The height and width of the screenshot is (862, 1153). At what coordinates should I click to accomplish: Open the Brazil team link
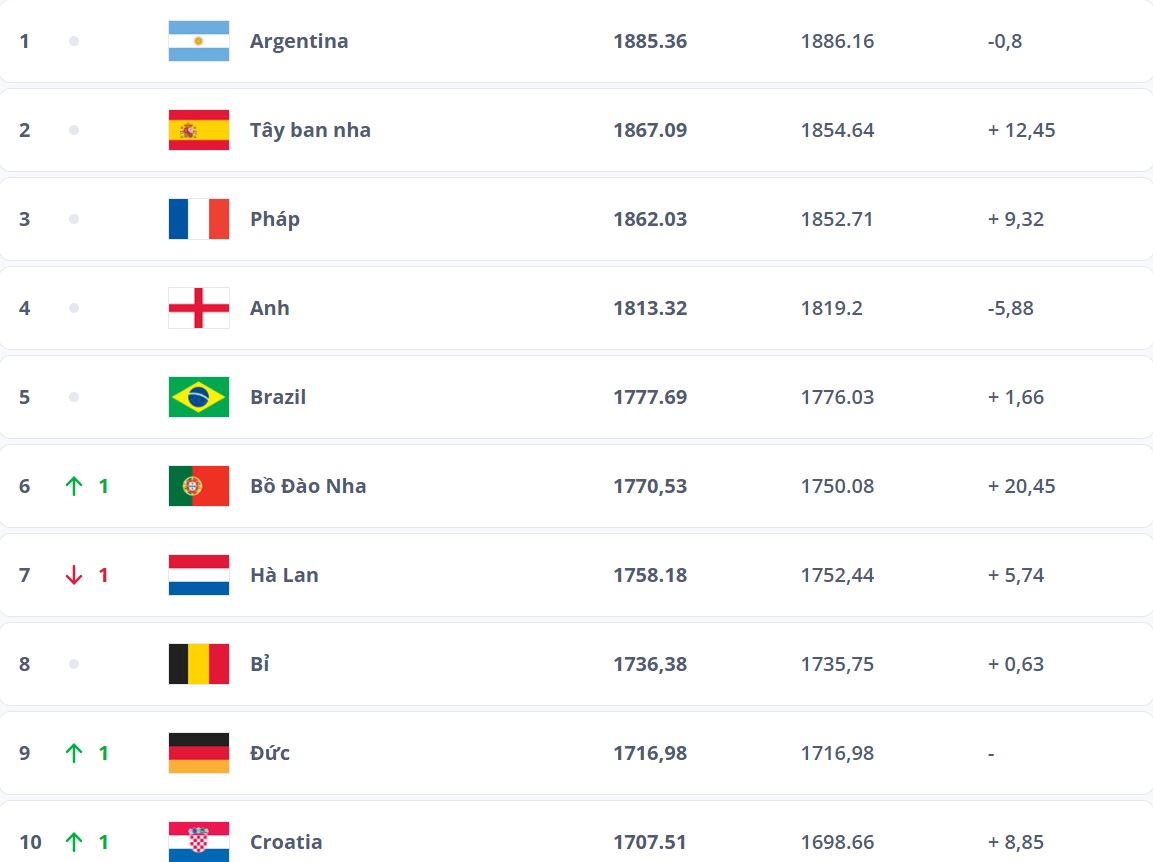pos(278,397)
